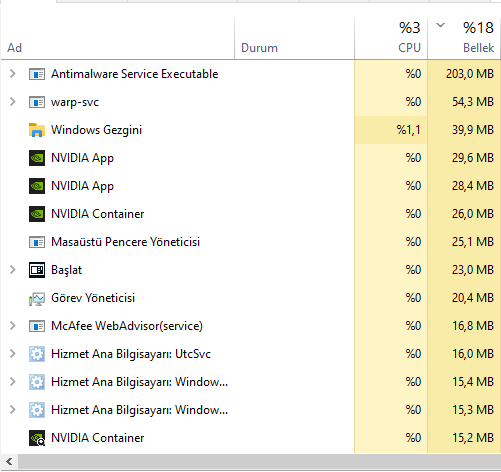Click the gear icon of the 15,3 MB Hizmet row
The image size is (501, 472).
click(x=37, y=410)
